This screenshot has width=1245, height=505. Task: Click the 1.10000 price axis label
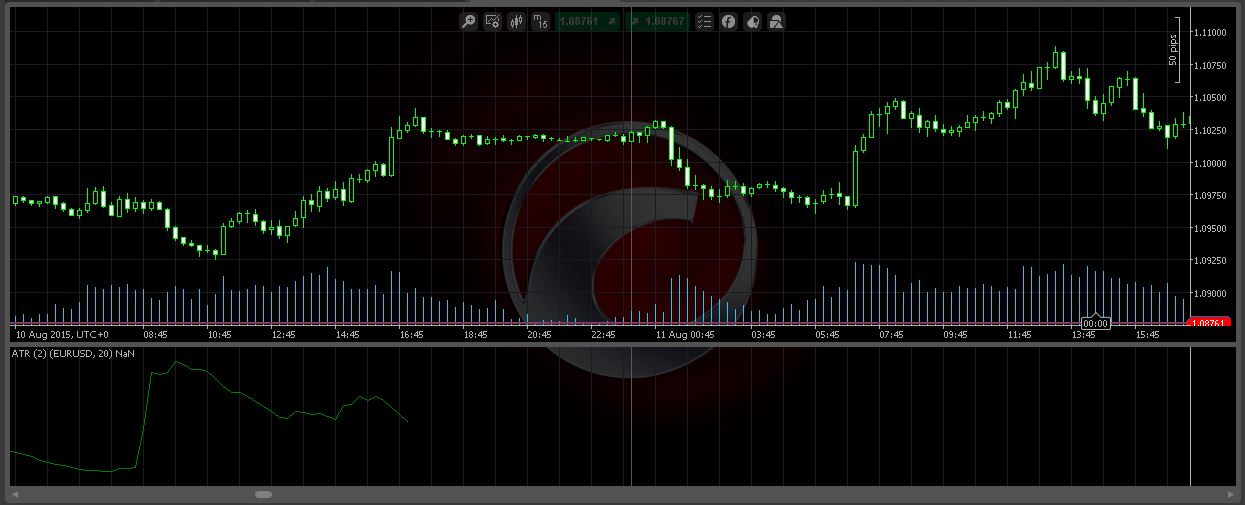click(1210, 163)
